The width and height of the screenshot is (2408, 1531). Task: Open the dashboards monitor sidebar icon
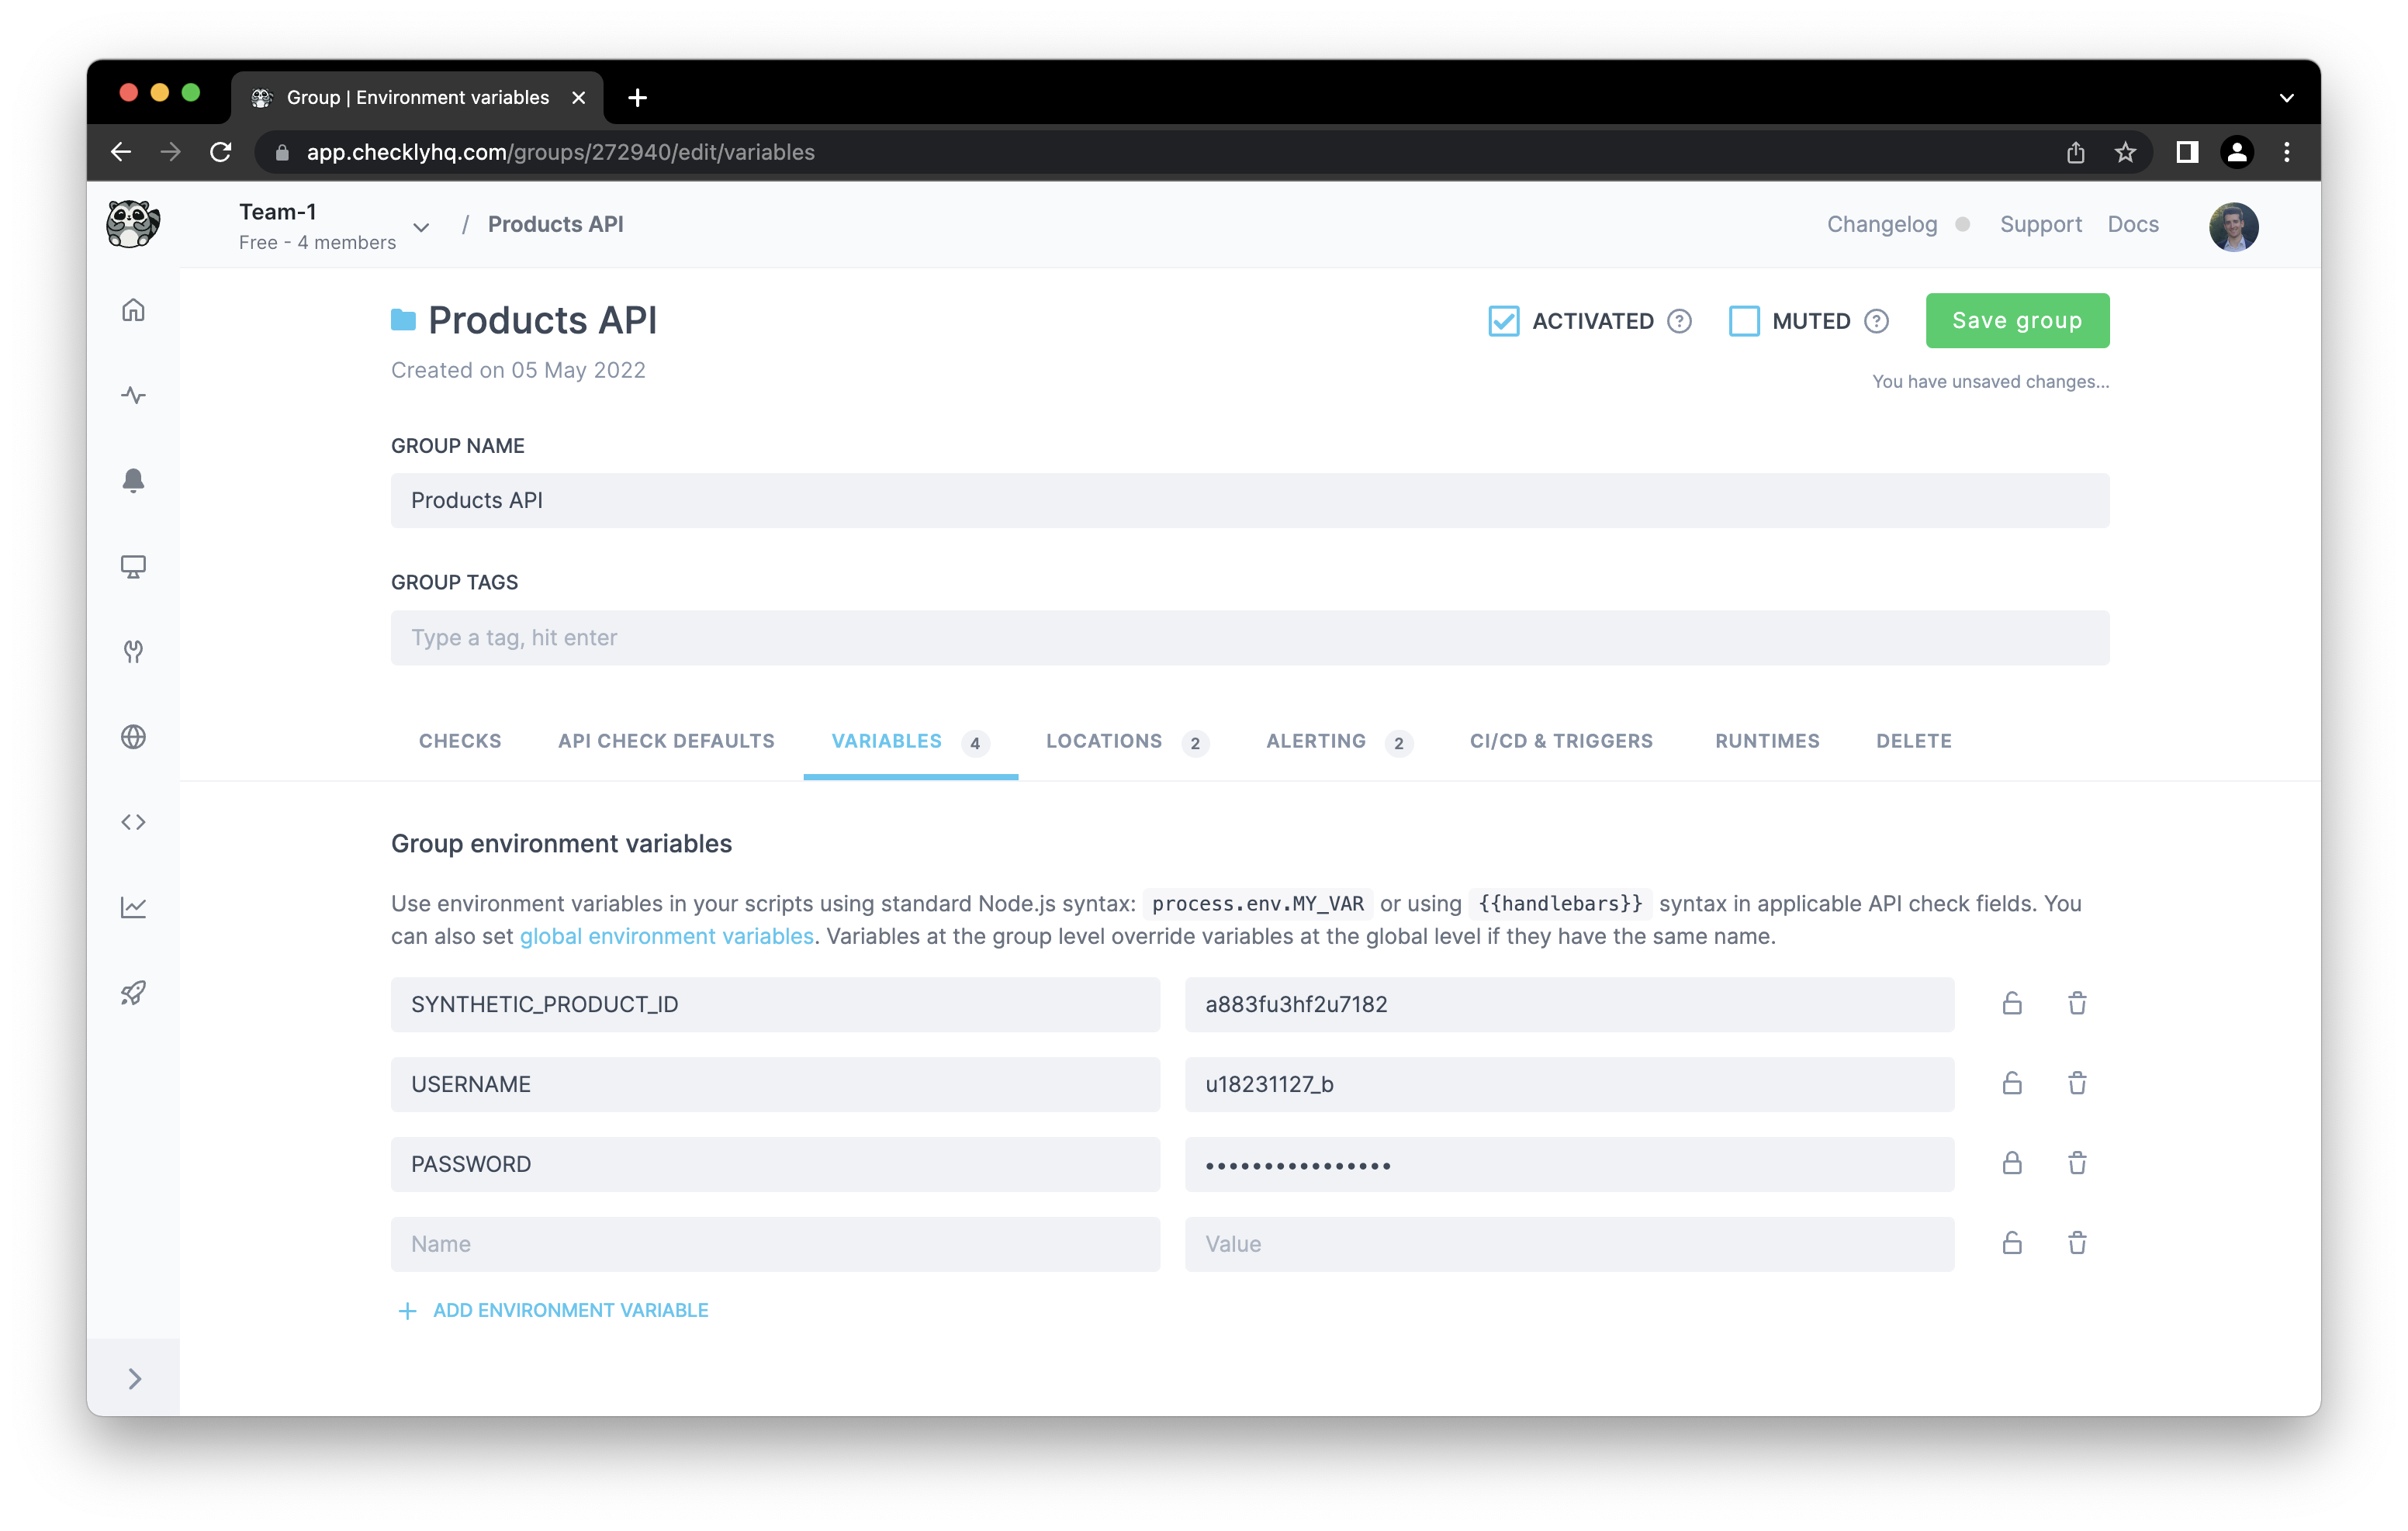pos(133,566)
